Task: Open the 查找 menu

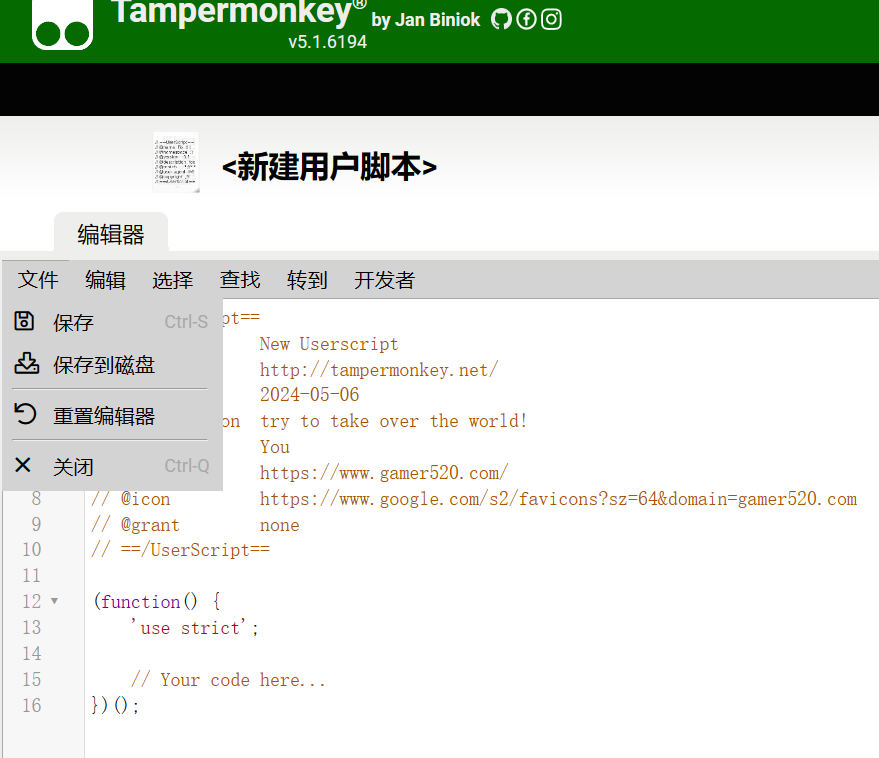Action: 240,280
